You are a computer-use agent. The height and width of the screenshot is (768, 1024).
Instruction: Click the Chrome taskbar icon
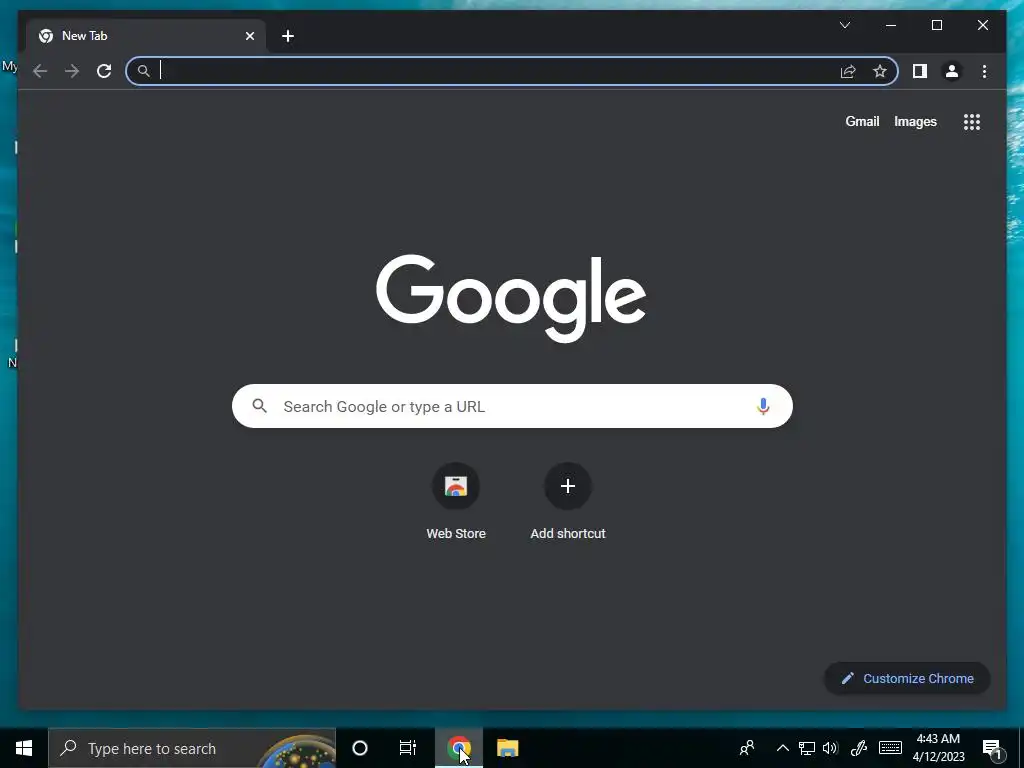(458, 748)
